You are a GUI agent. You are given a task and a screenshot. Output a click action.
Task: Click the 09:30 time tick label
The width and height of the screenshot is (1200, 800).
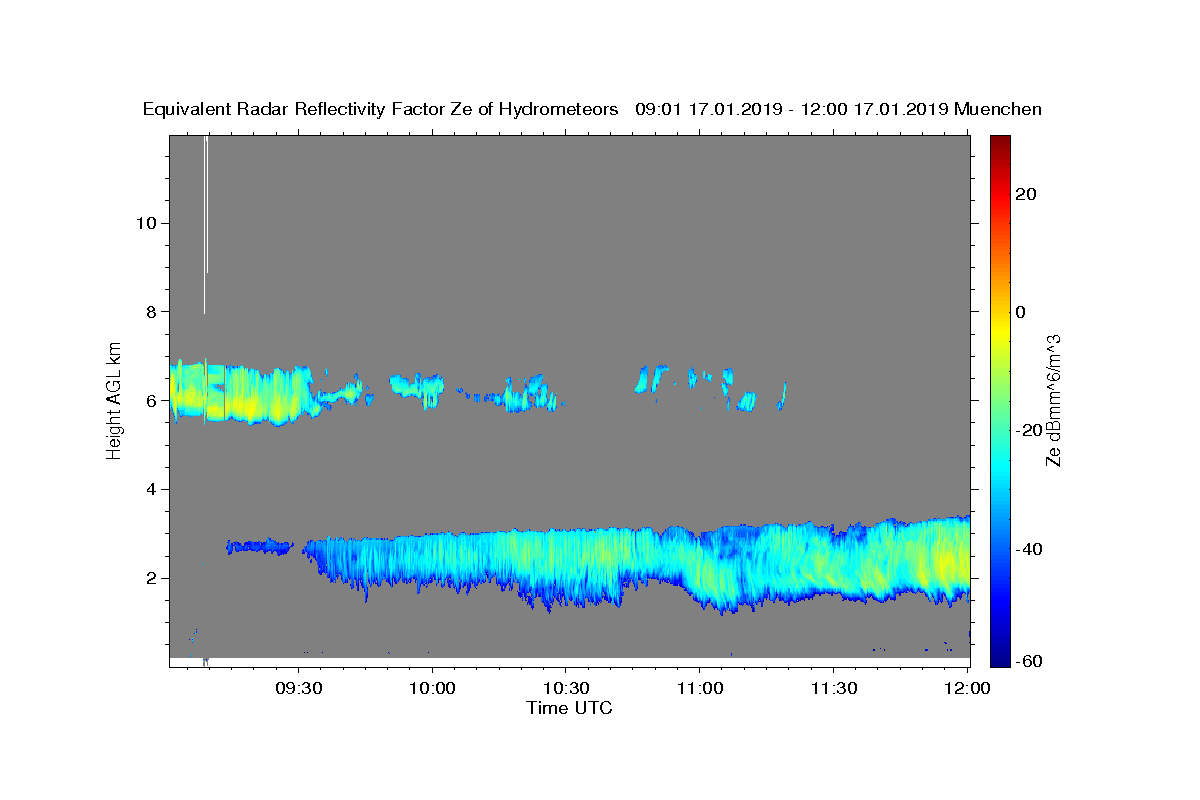click(299, 688)
